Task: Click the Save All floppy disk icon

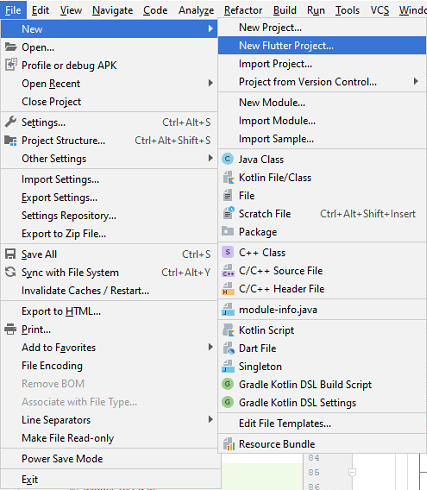Action: pos(11,254)
